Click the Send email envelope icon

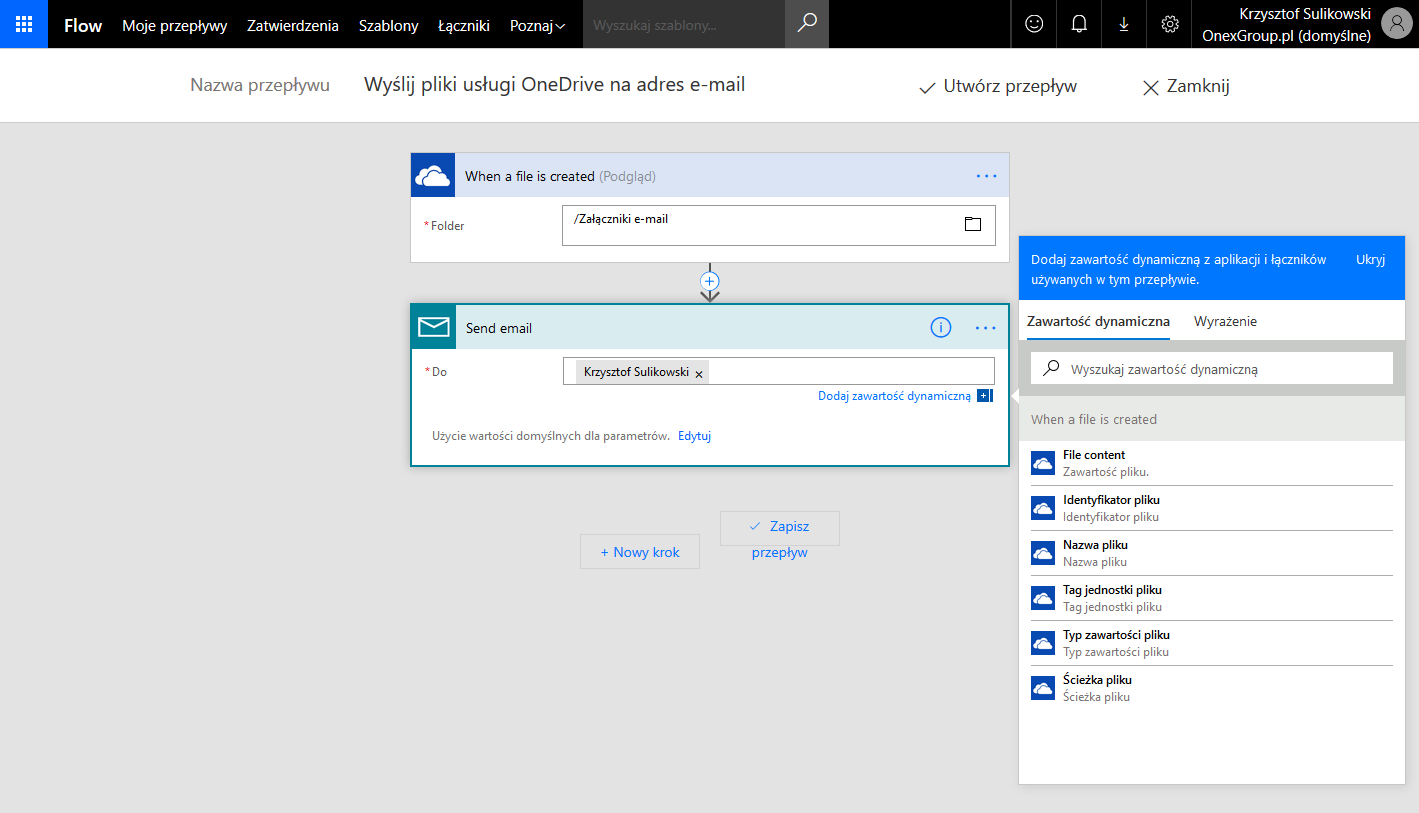(434, 327)
